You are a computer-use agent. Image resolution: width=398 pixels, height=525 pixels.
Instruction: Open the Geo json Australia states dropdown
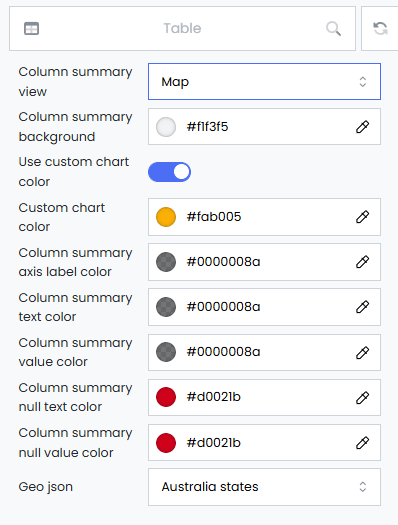(264, 487)
